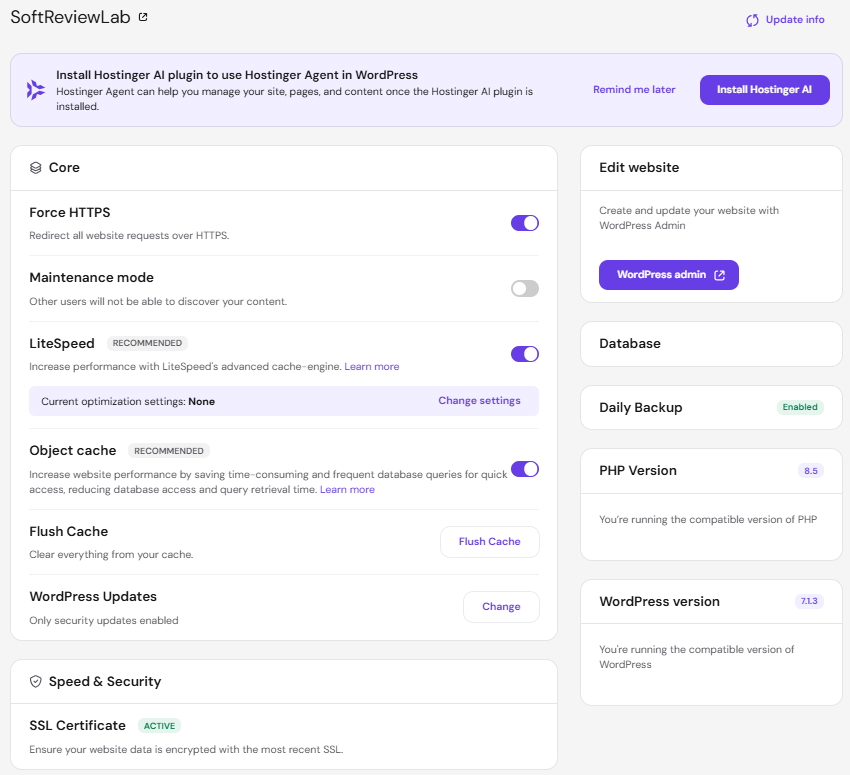Switch off the Object cache toggle
Image resolution: width=850 pixels, height=775 pixels.
[x=525, y=469]
